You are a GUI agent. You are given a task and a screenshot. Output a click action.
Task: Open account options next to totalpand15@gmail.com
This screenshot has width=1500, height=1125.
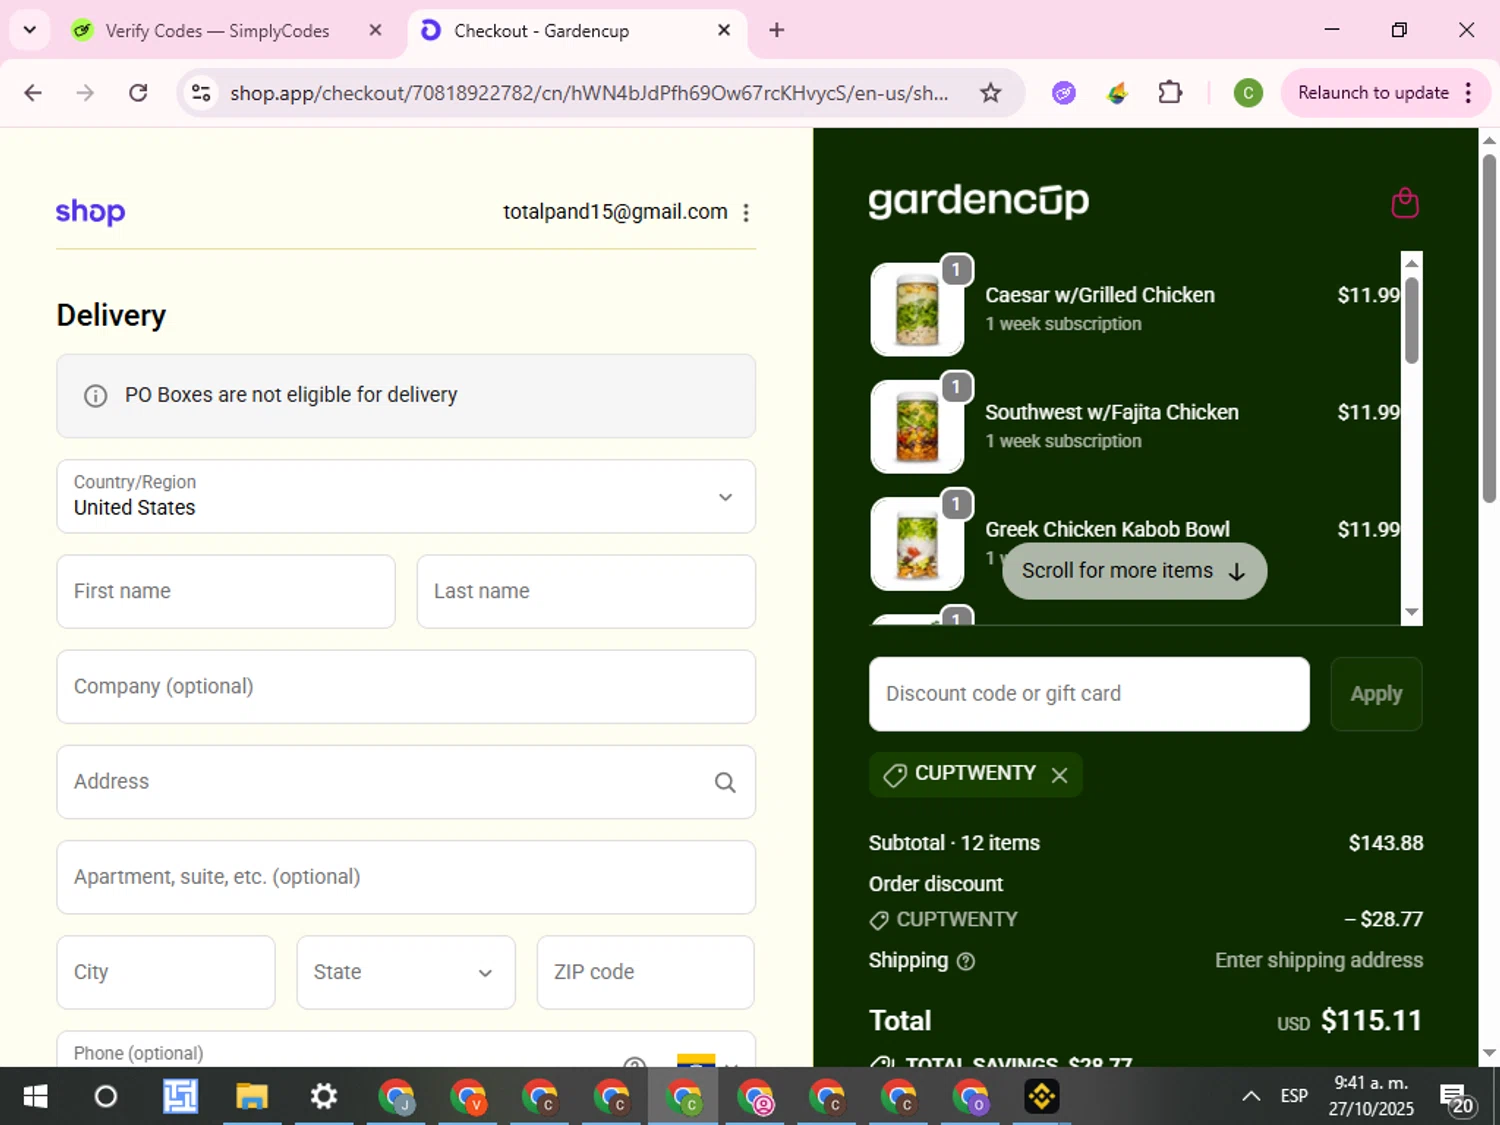click(746, 212)
